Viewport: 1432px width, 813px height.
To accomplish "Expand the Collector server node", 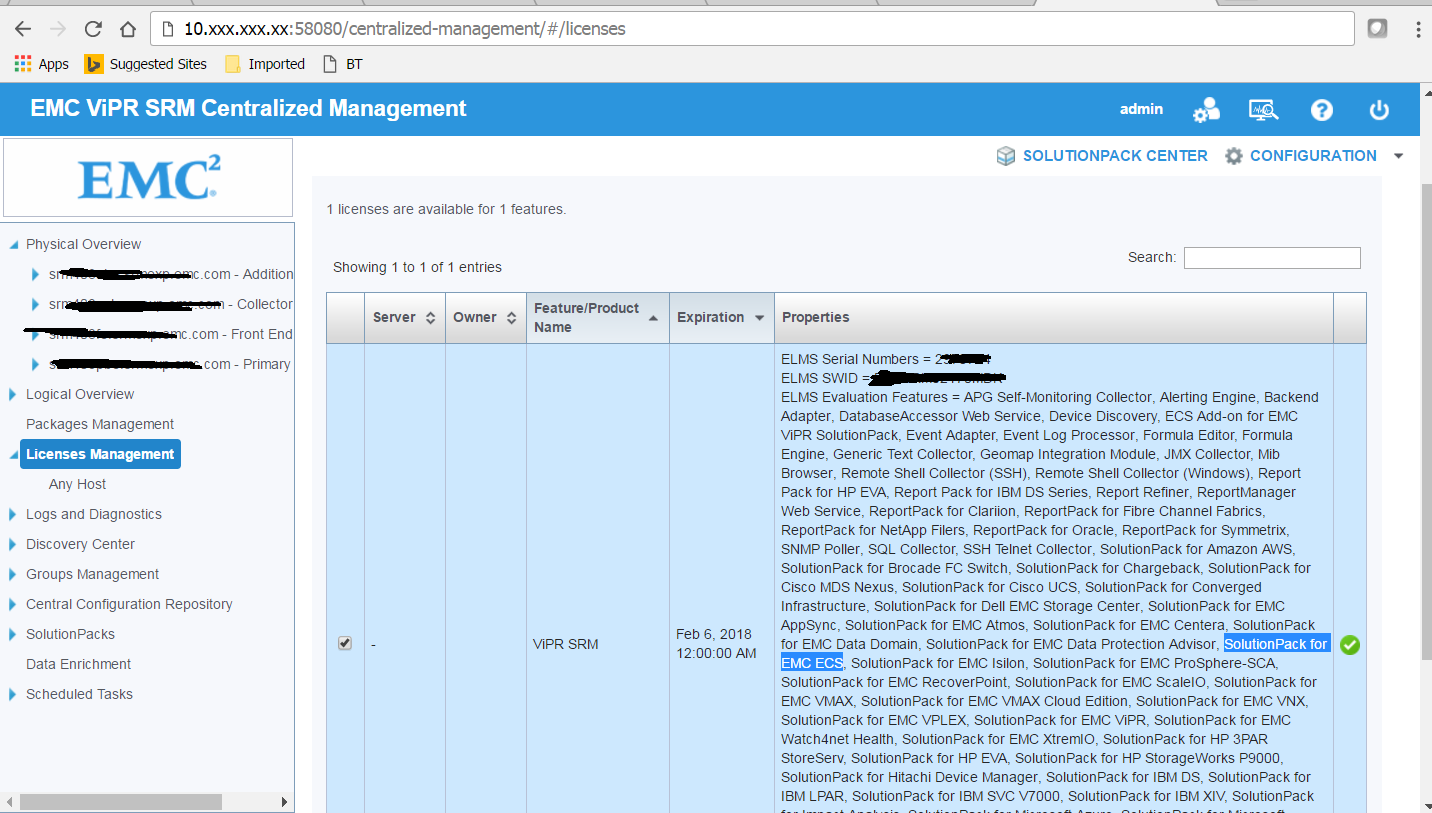I will (36, 304).
